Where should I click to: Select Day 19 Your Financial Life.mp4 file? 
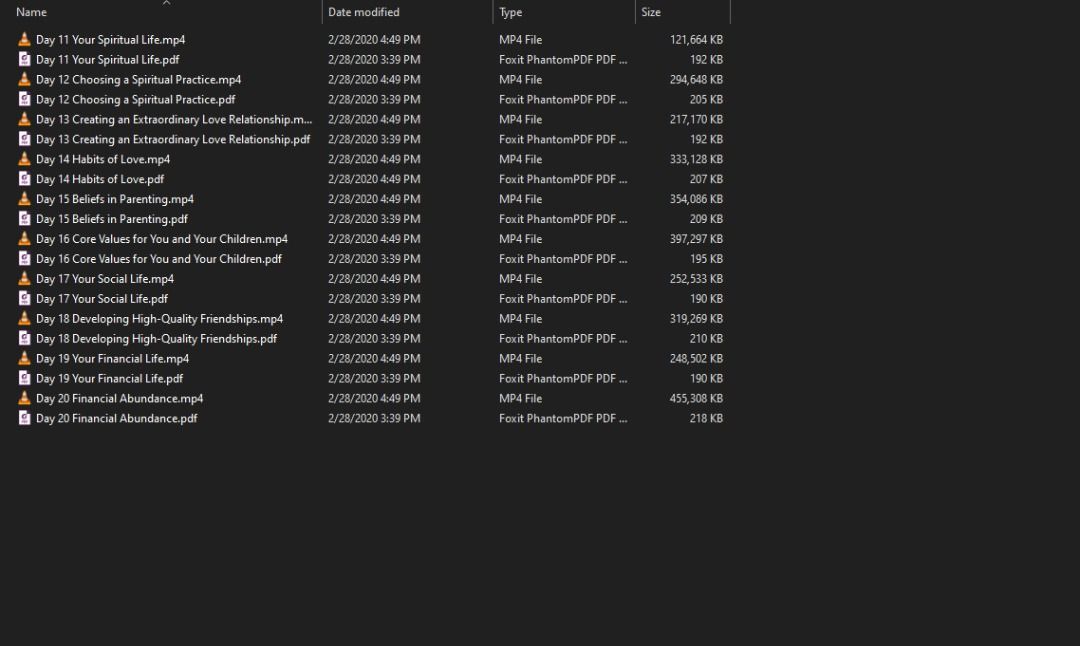click(112, 359)
